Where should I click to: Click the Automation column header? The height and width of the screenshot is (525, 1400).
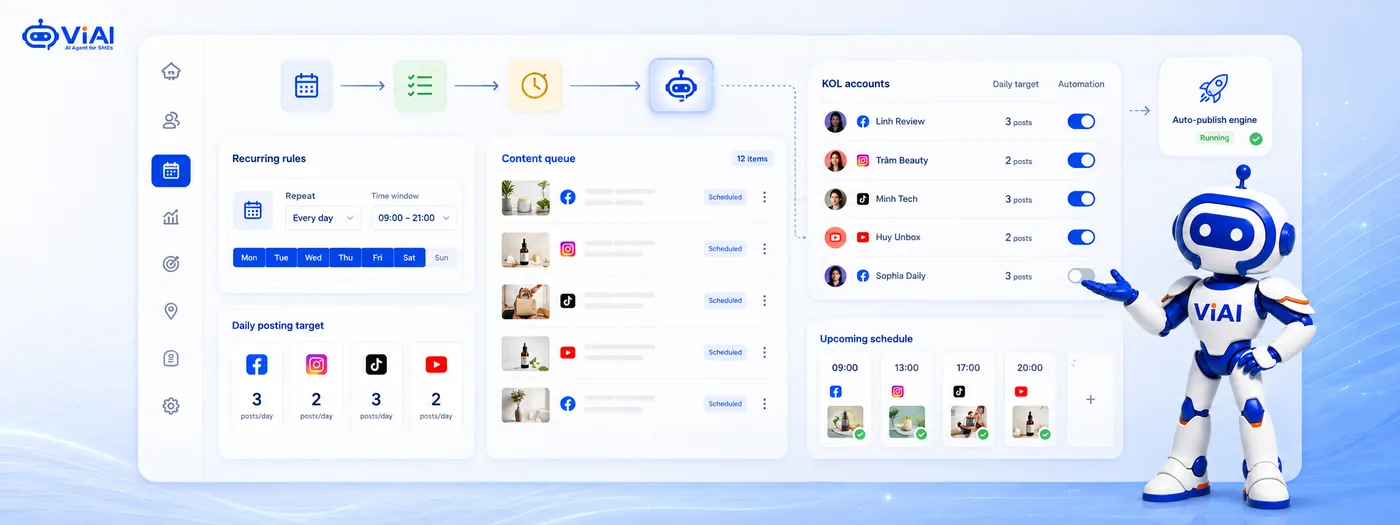[x=1081, y=84]
